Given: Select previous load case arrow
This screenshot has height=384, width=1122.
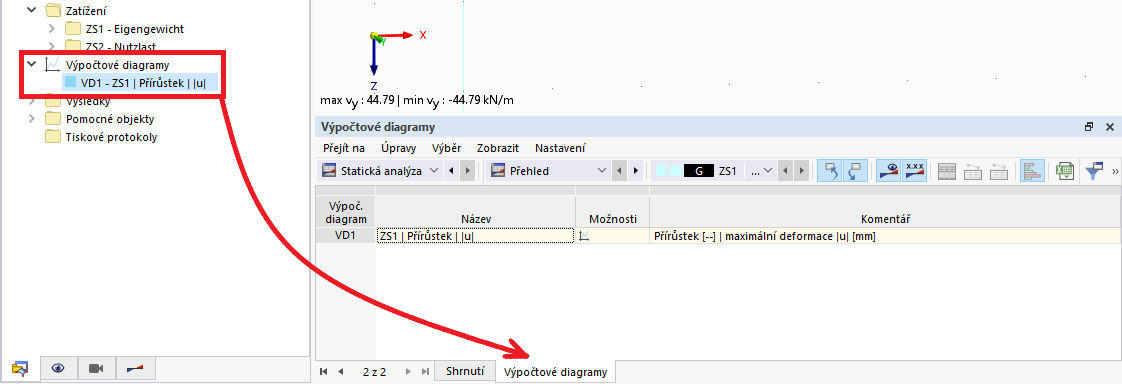Looking at the screenshot, I should [x=786, y=171].
